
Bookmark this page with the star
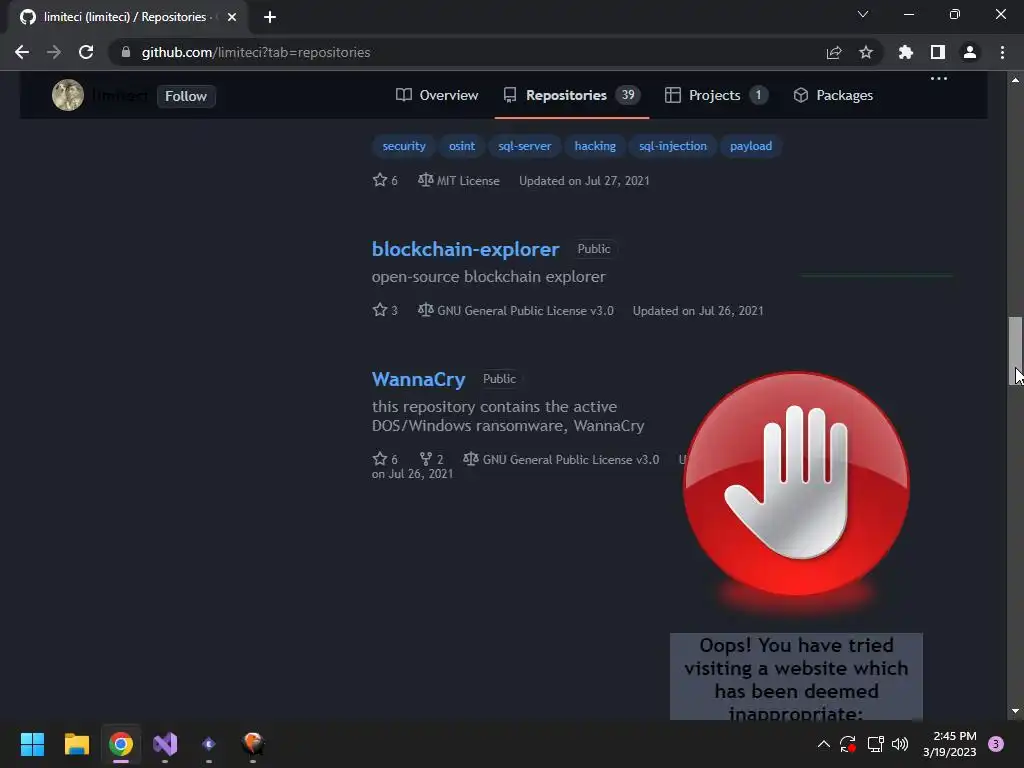click(x=866, y=52)
